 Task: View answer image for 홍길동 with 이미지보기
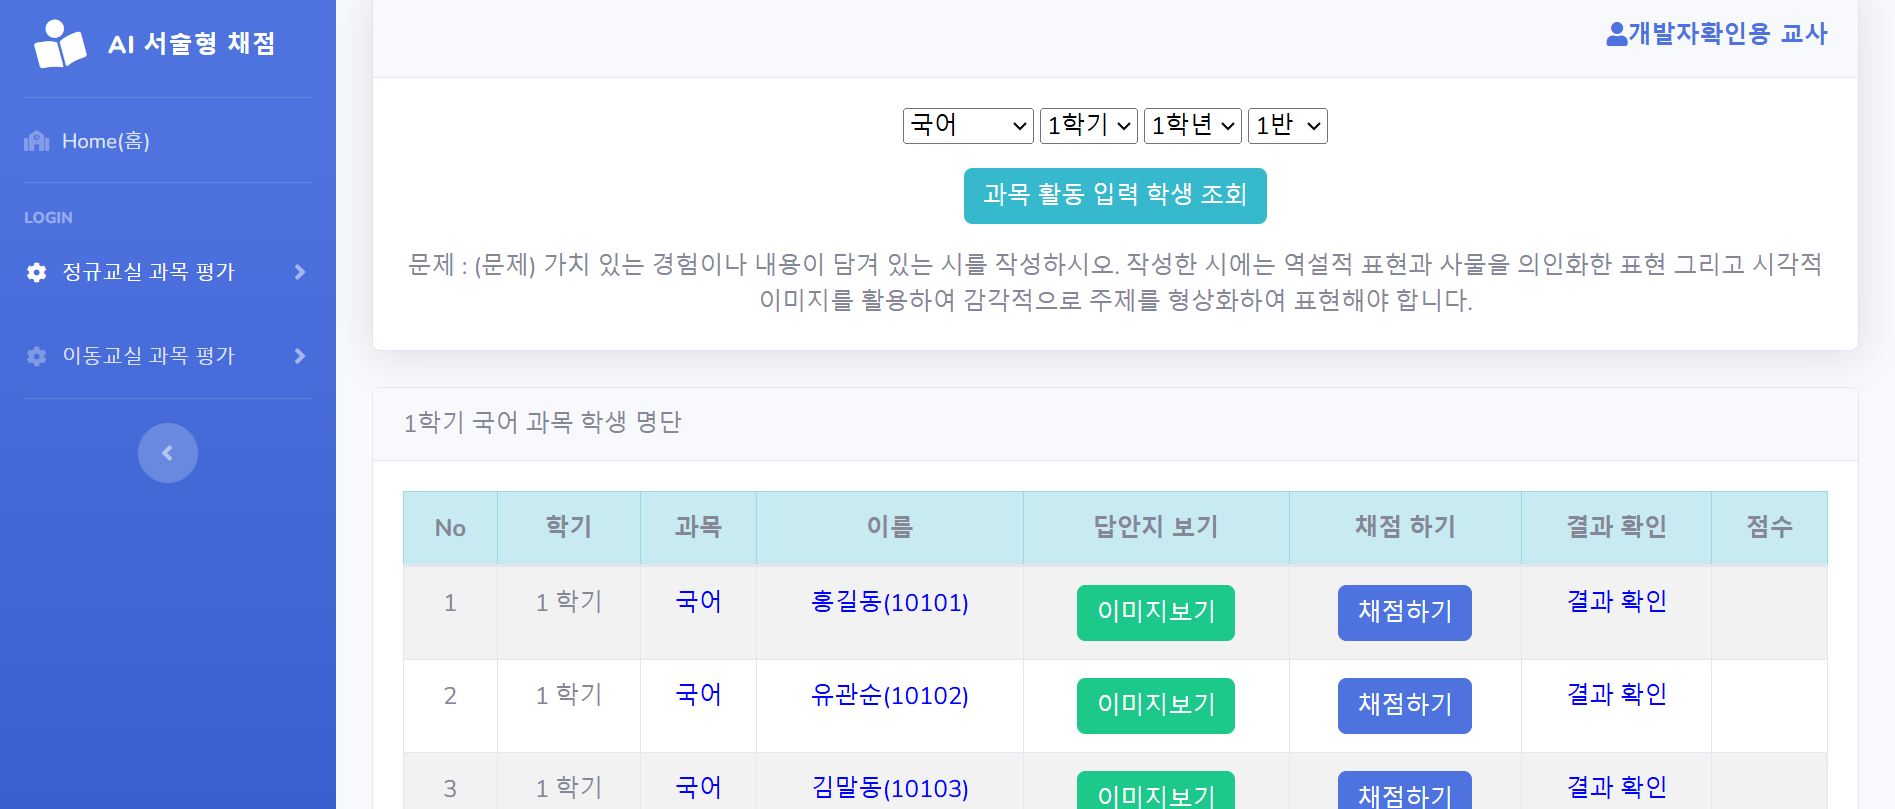[x=1155, y=612]
